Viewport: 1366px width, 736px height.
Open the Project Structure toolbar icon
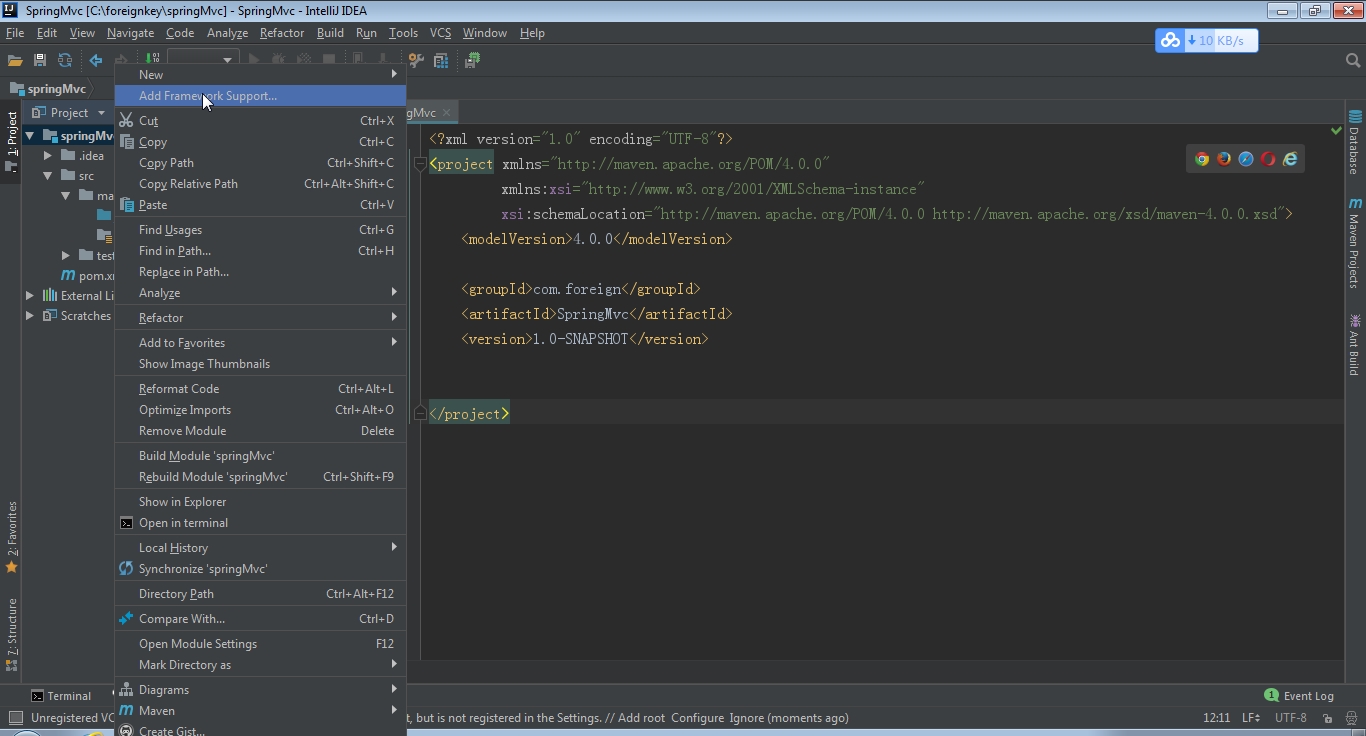pos(441,60)
